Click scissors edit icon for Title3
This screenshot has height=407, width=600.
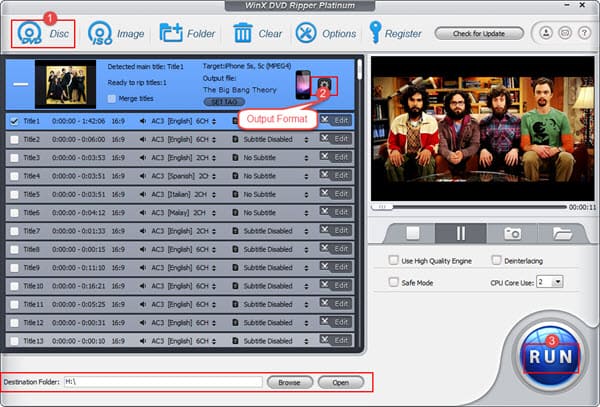324,156
